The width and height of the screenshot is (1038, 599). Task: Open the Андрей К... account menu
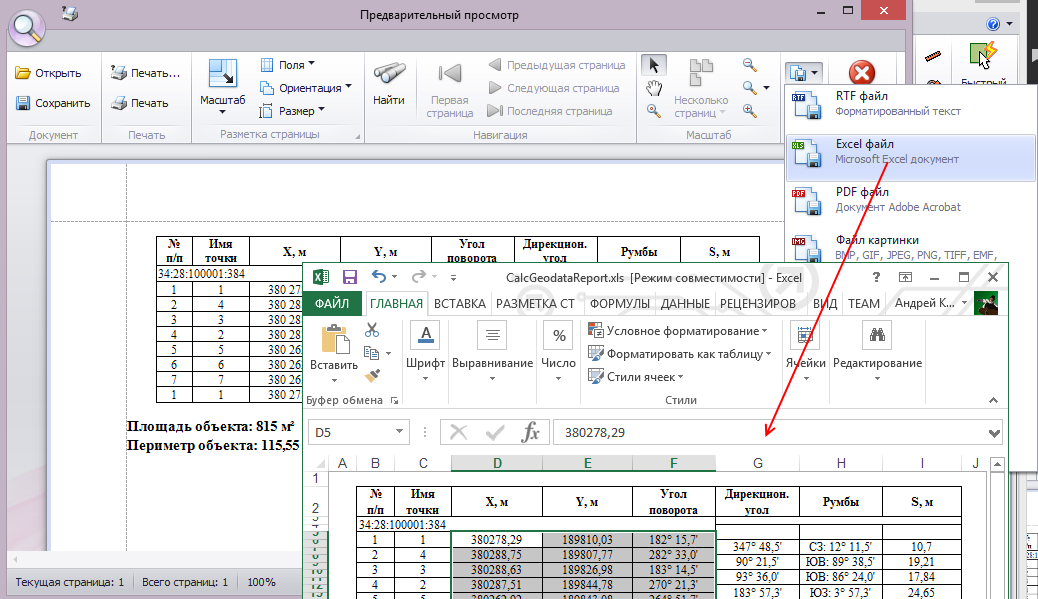pyautogui.click(x=931, y=303)
